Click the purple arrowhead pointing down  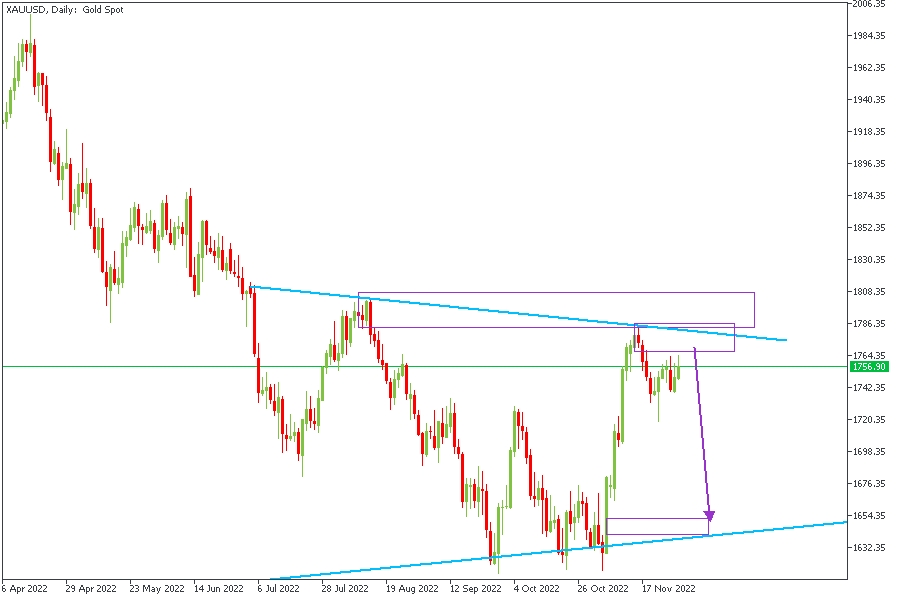pyautogui.click(x=710, y=516)
